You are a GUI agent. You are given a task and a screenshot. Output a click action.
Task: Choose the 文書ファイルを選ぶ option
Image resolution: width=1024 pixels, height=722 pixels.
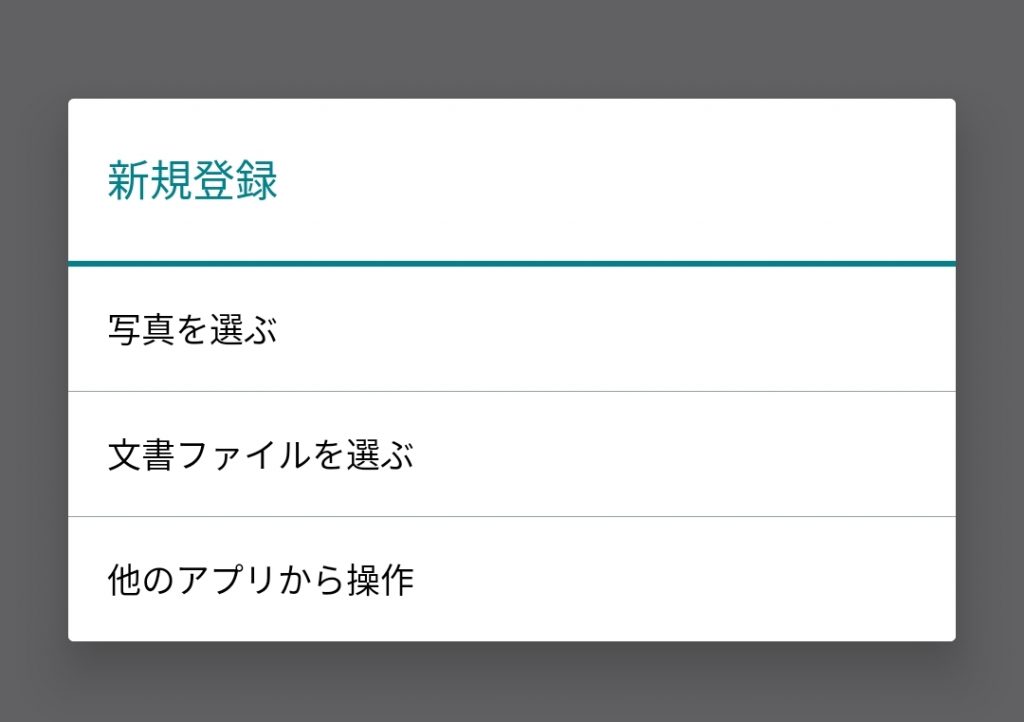(x=260, y=455)
